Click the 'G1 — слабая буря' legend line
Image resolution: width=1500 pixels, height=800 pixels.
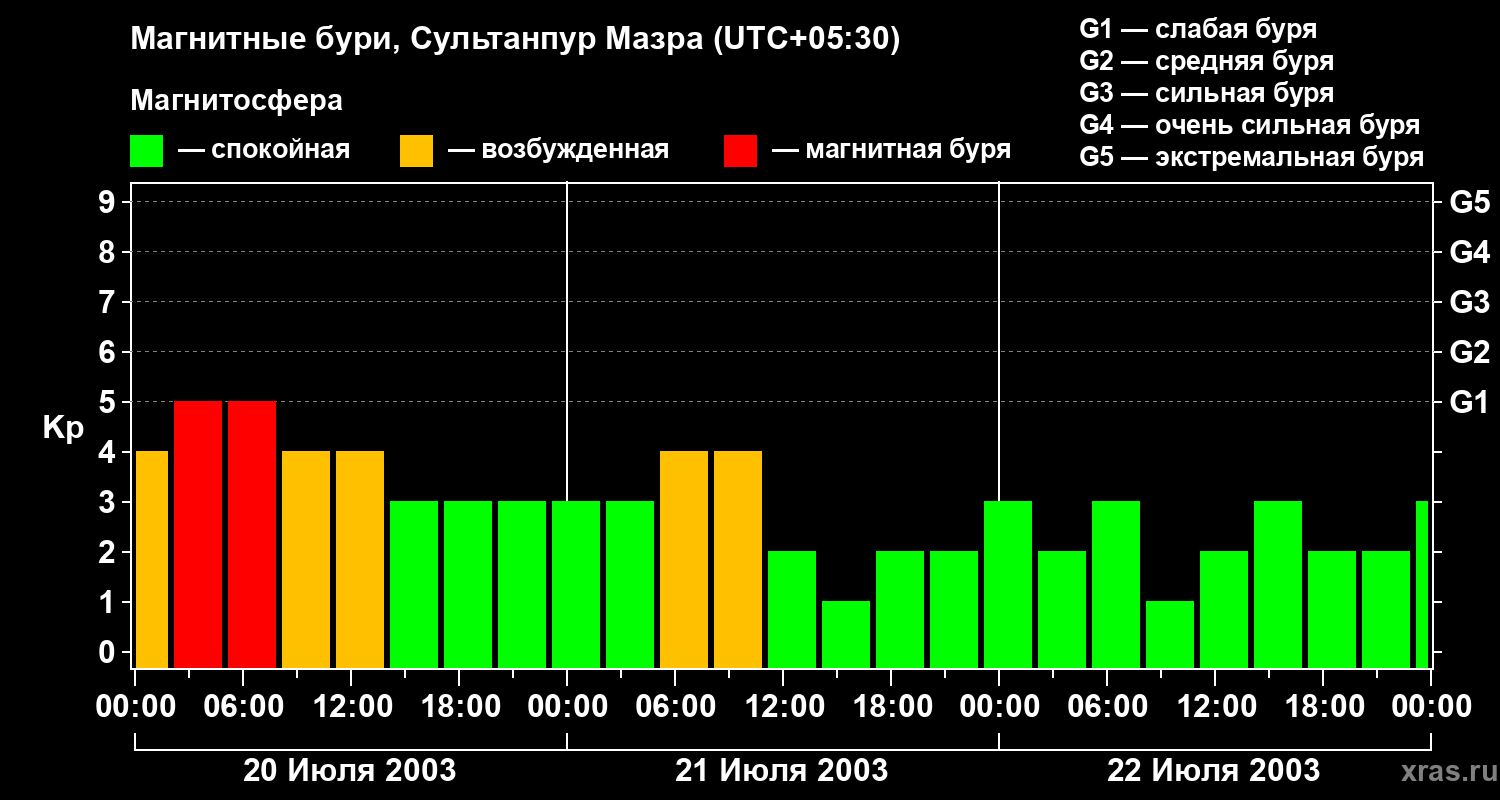pyautogui.click(x=1198, y=29)
